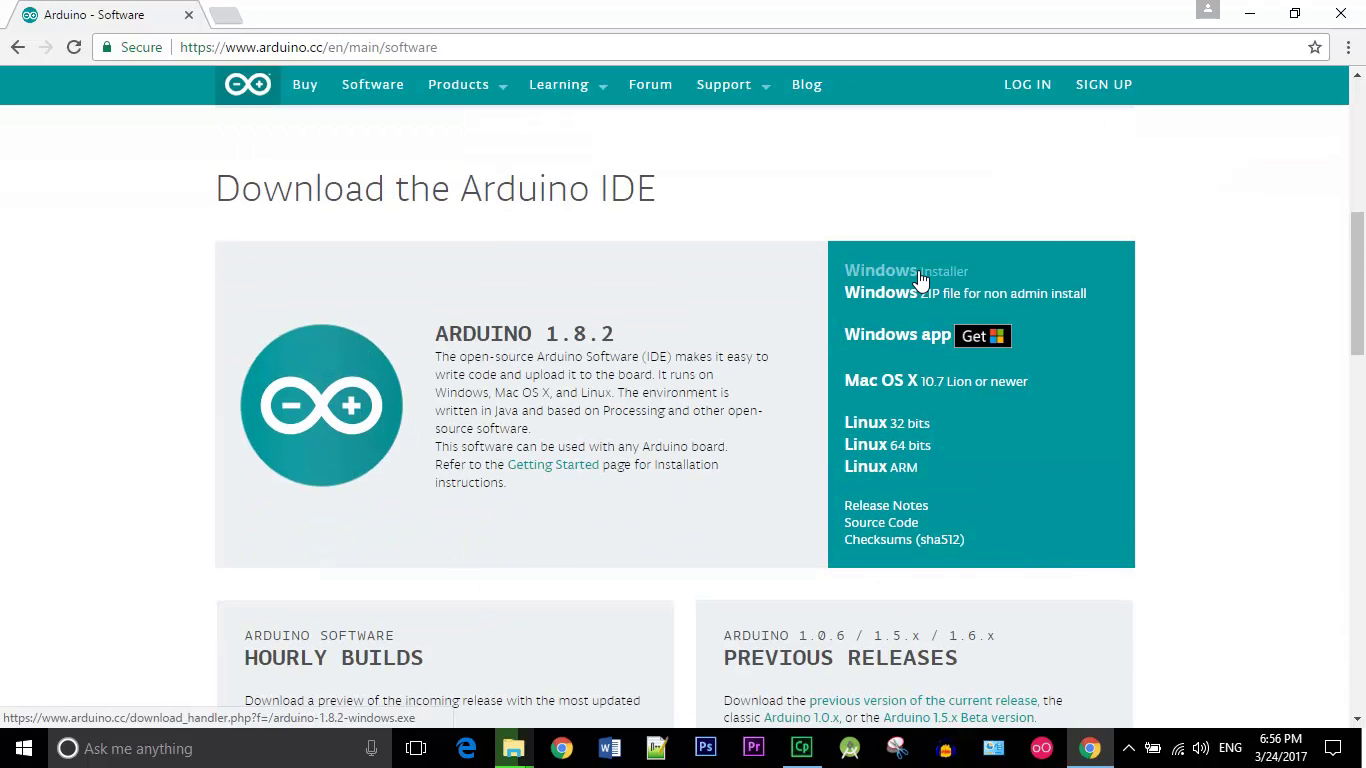Viewport: 1366px width, 768px height.
Task: Launch Microsoft Edge from the taskbar
Action: pos(466,748)
